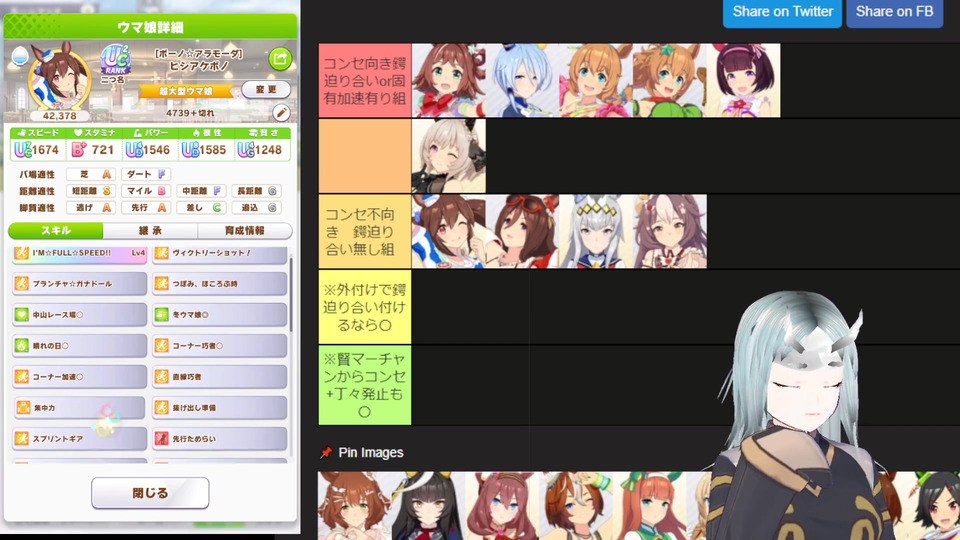Click the マイル B aptitude cell
This screenshot has width=960, height=540.
tap(146, 191)
